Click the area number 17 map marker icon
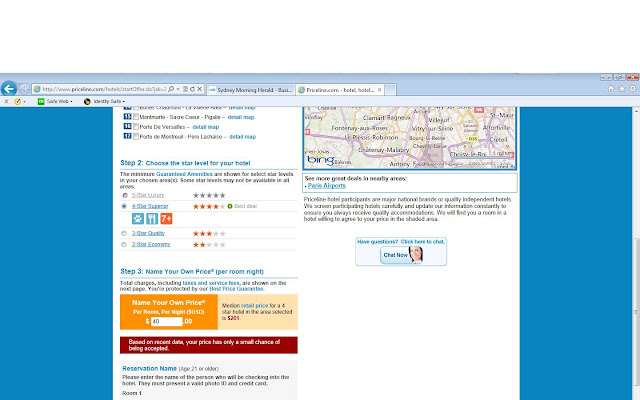This screenshot has height=400, width=640. 127,136
